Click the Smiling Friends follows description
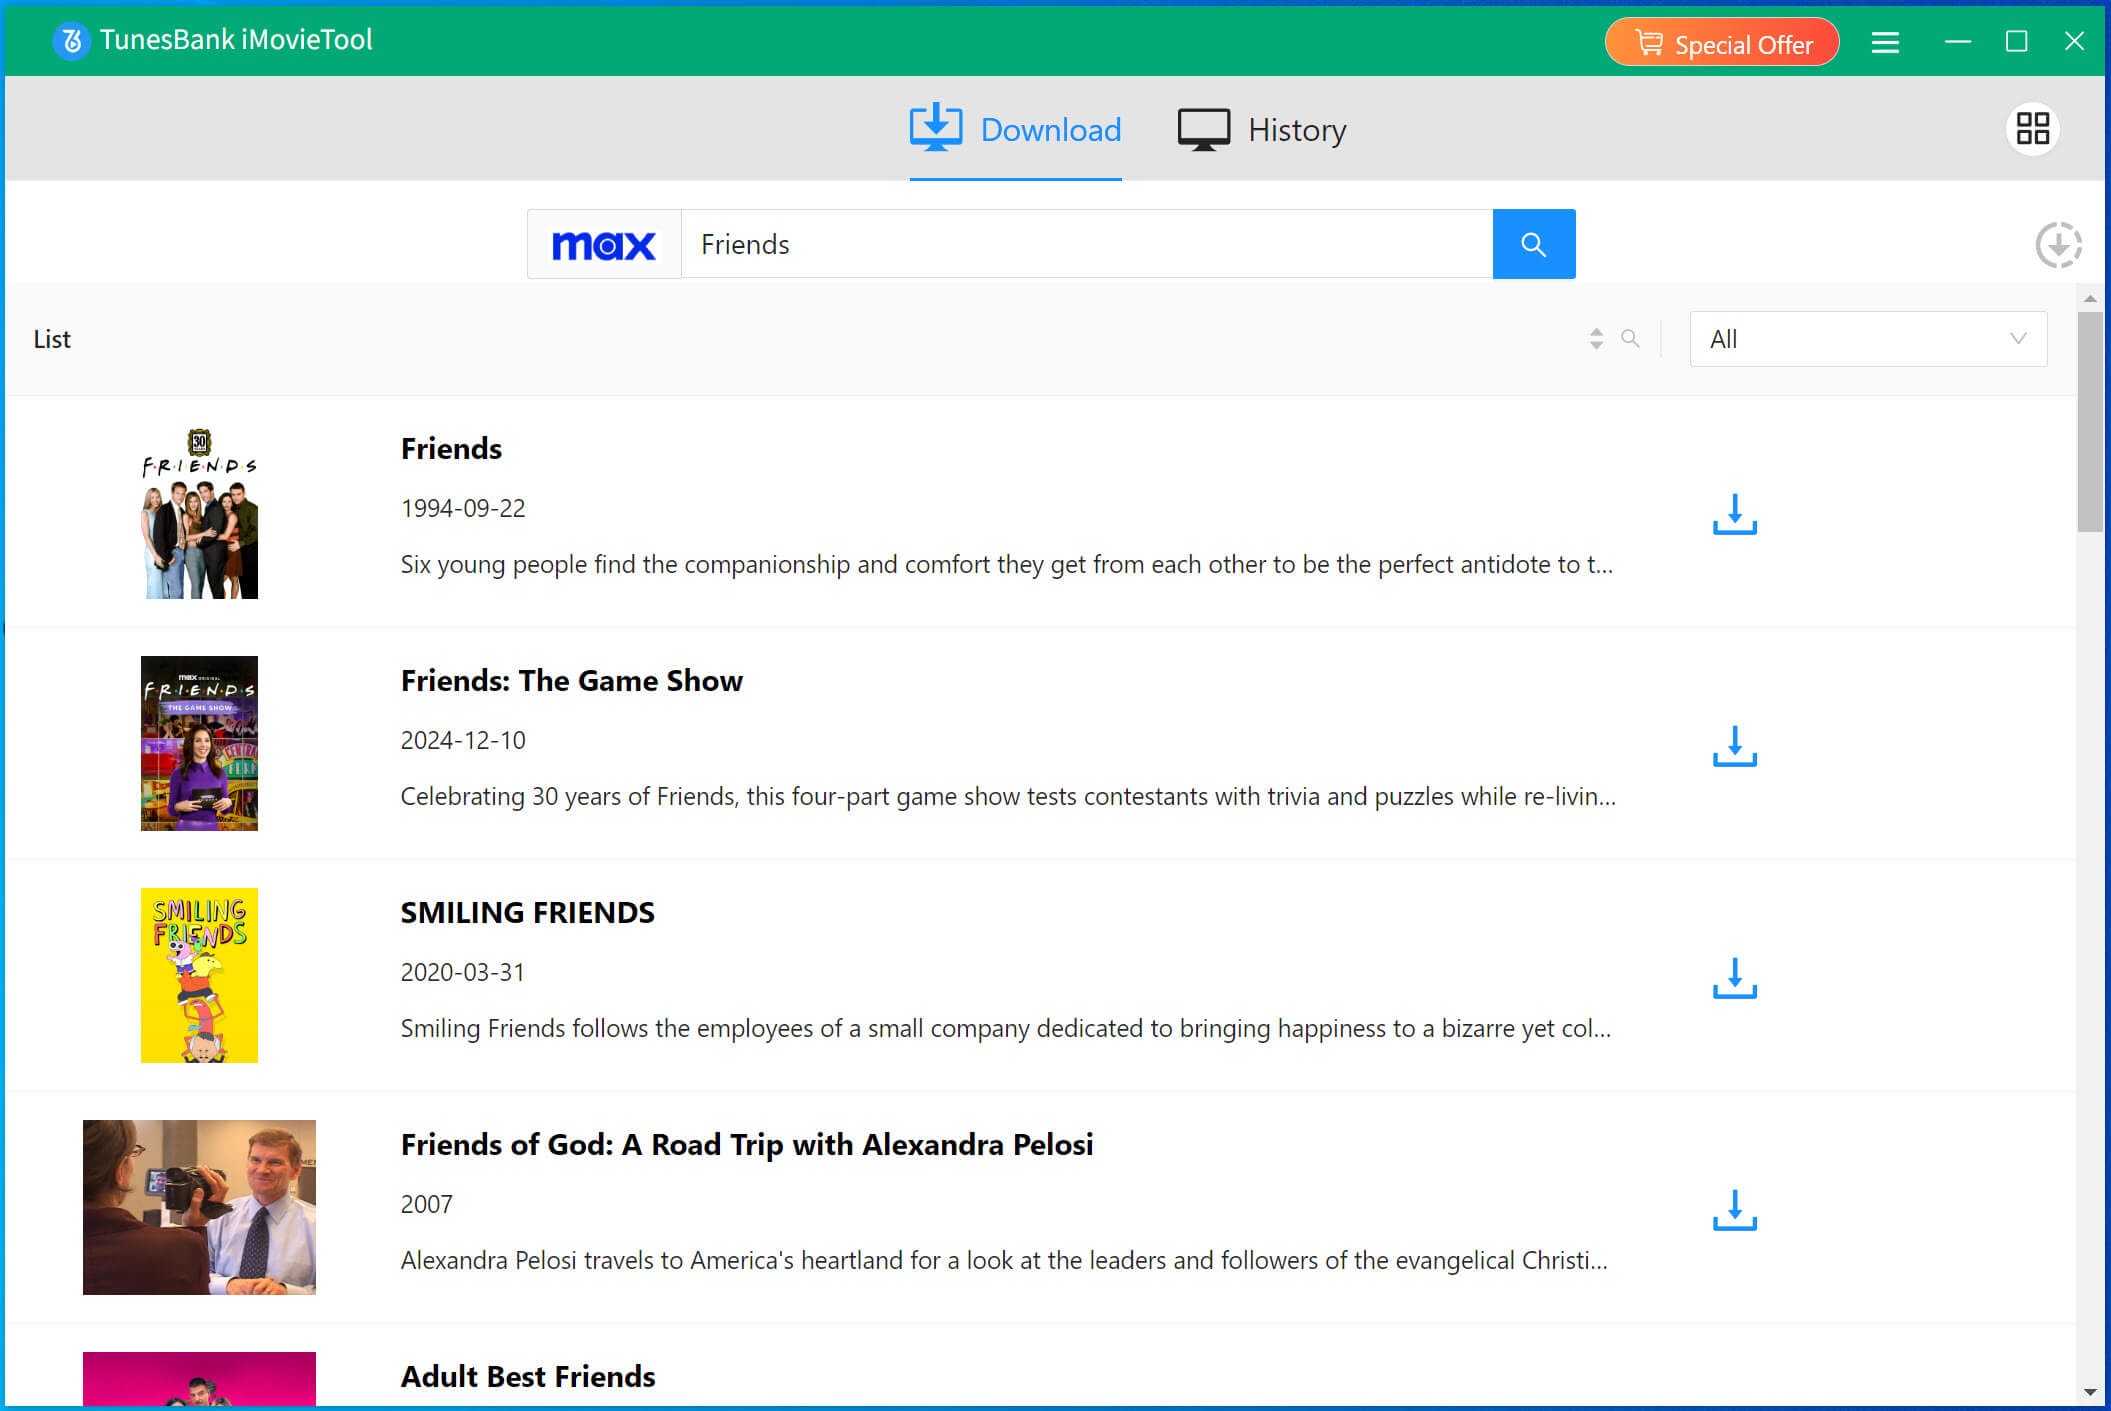The width and height of the screenshot is (2111, 1411). tap(1006, 1029)
